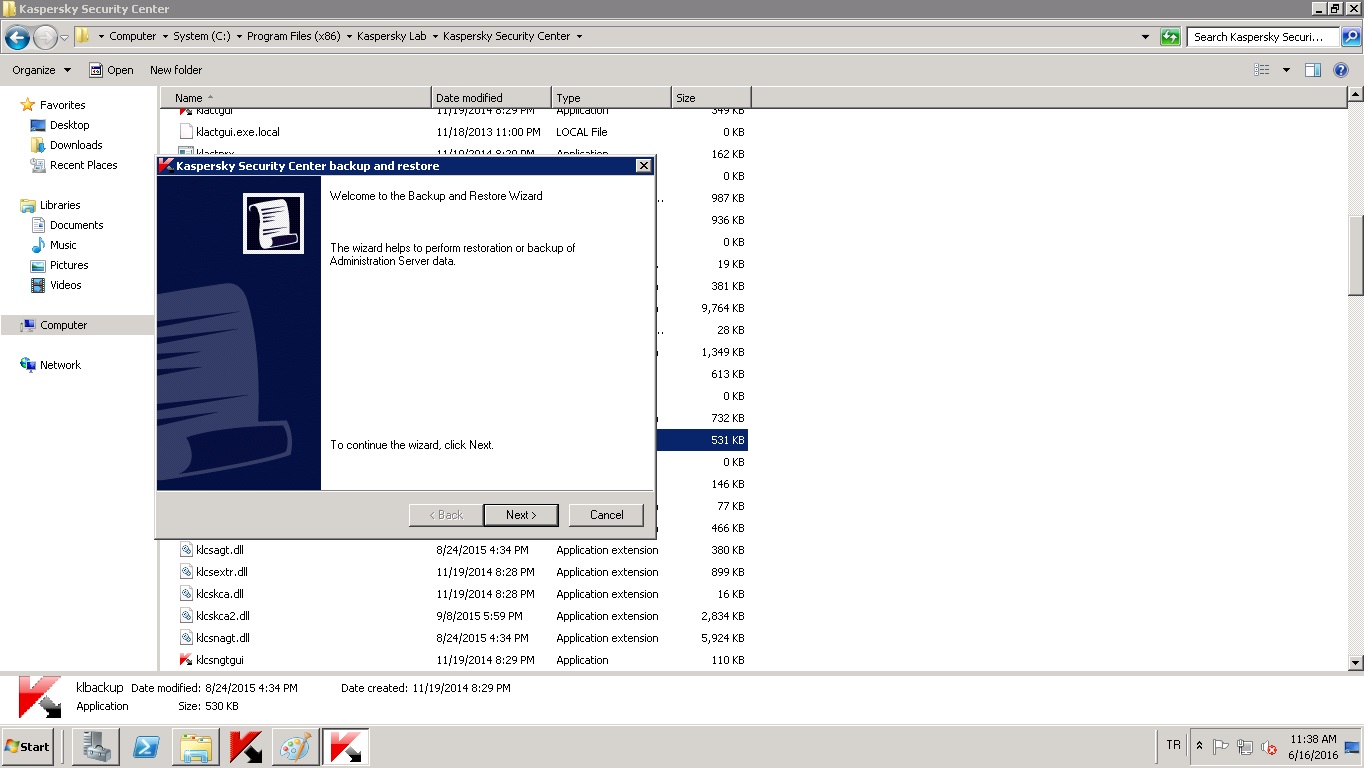Click the search magnifier icon
The height and width of the screenshot is (768, 1364).
pyautogui.click(x=1350, y=37)
